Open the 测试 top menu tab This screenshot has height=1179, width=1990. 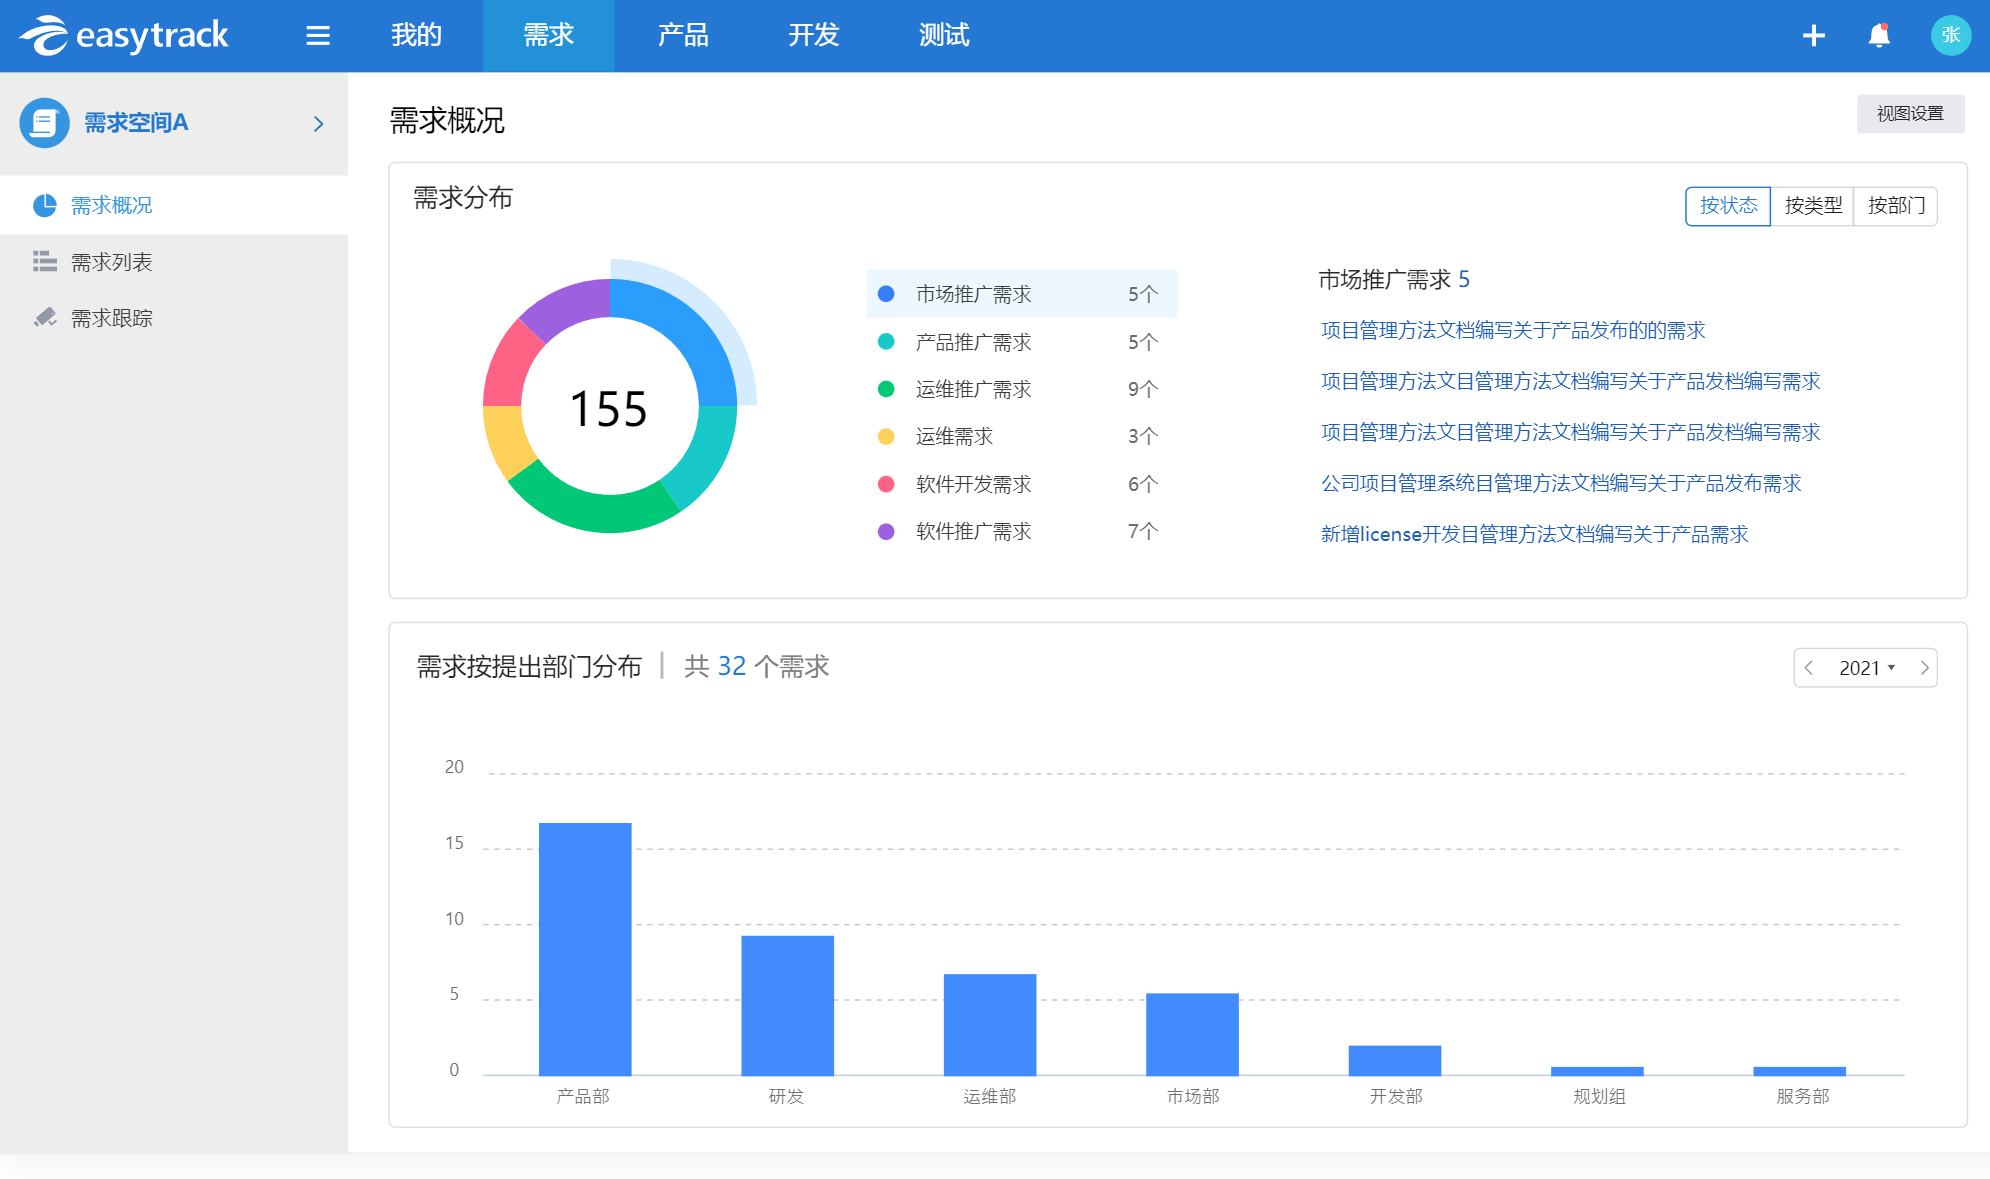[944, 36]
